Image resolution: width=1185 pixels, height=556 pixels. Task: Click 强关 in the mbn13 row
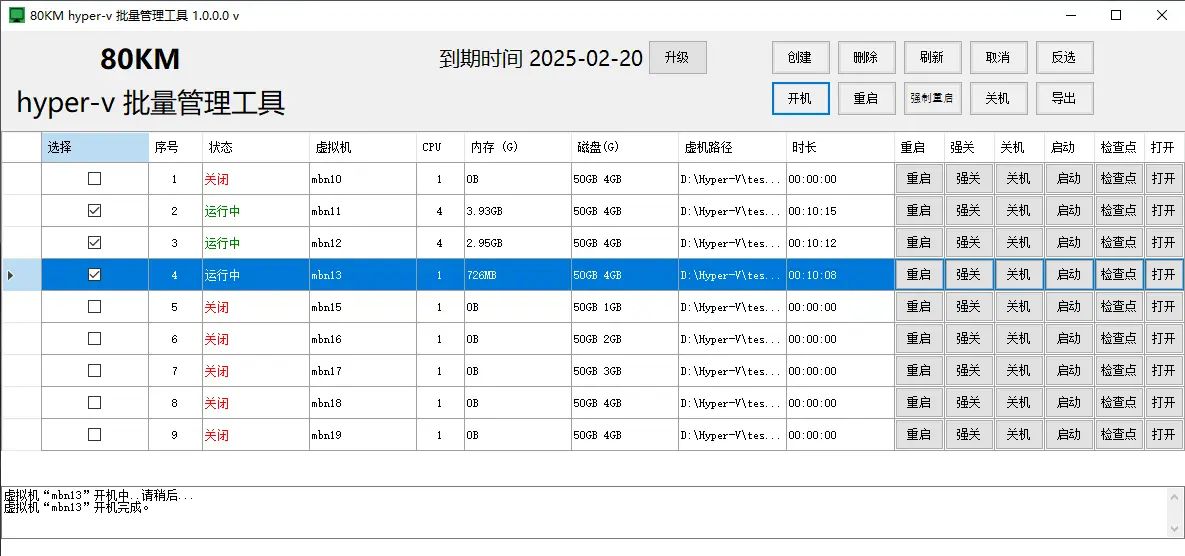coord(969,275)
